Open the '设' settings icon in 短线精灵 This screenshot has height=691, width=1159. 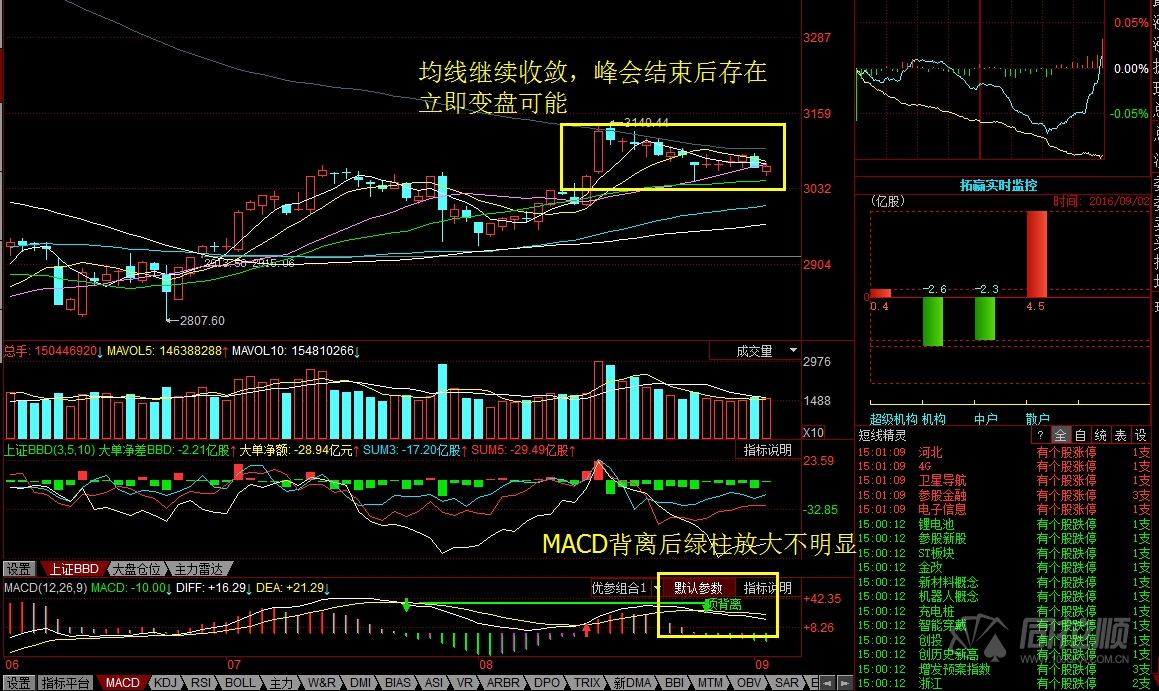(1140, 435)
